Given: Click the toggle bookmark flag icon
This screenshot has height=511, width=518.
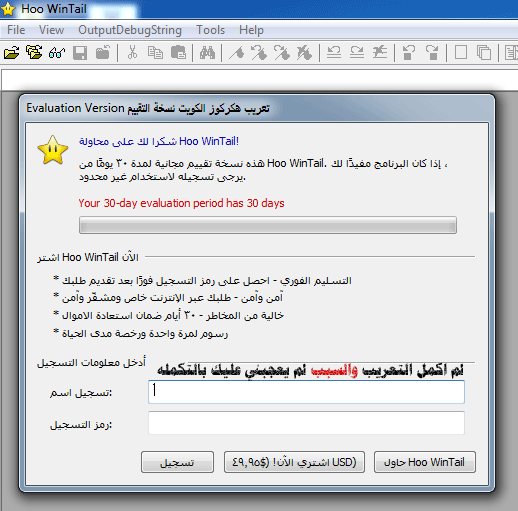Looking at the screenshot, I should click(x=237, y=53).
